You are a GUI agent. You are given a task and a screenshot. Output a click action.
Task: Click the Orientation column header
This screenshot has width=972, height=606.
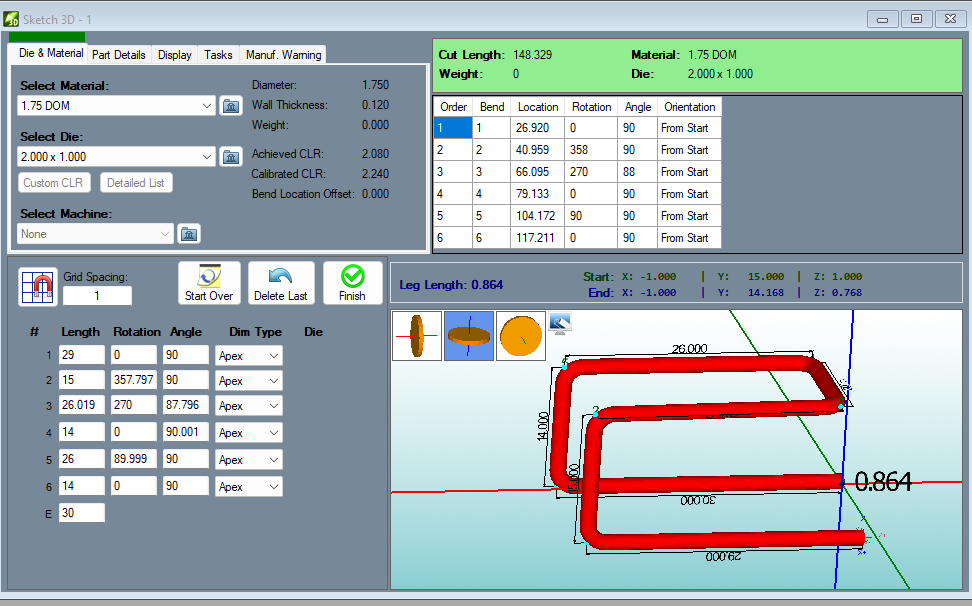click(x=689, y=107)
